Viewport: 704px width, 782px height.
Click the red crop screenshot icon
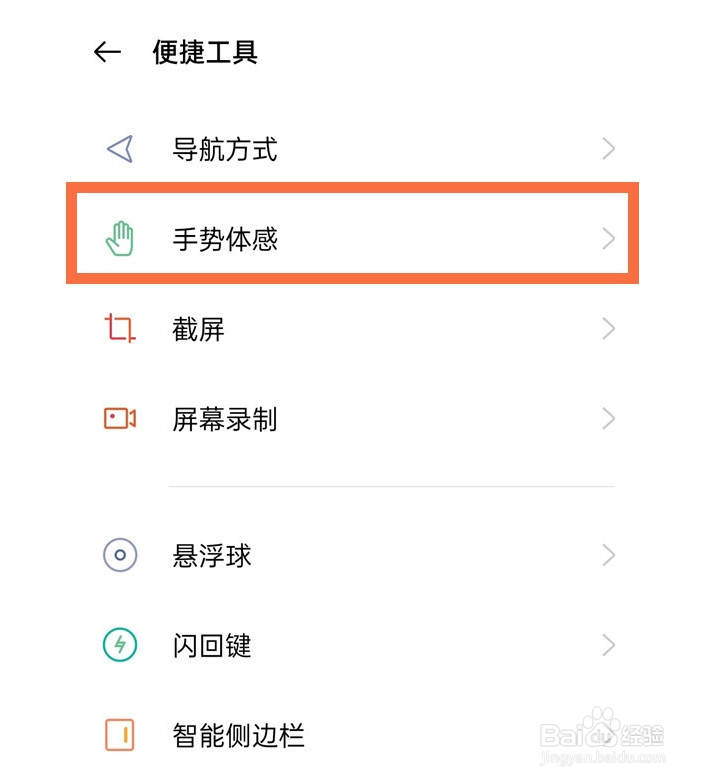pos(120,328)
